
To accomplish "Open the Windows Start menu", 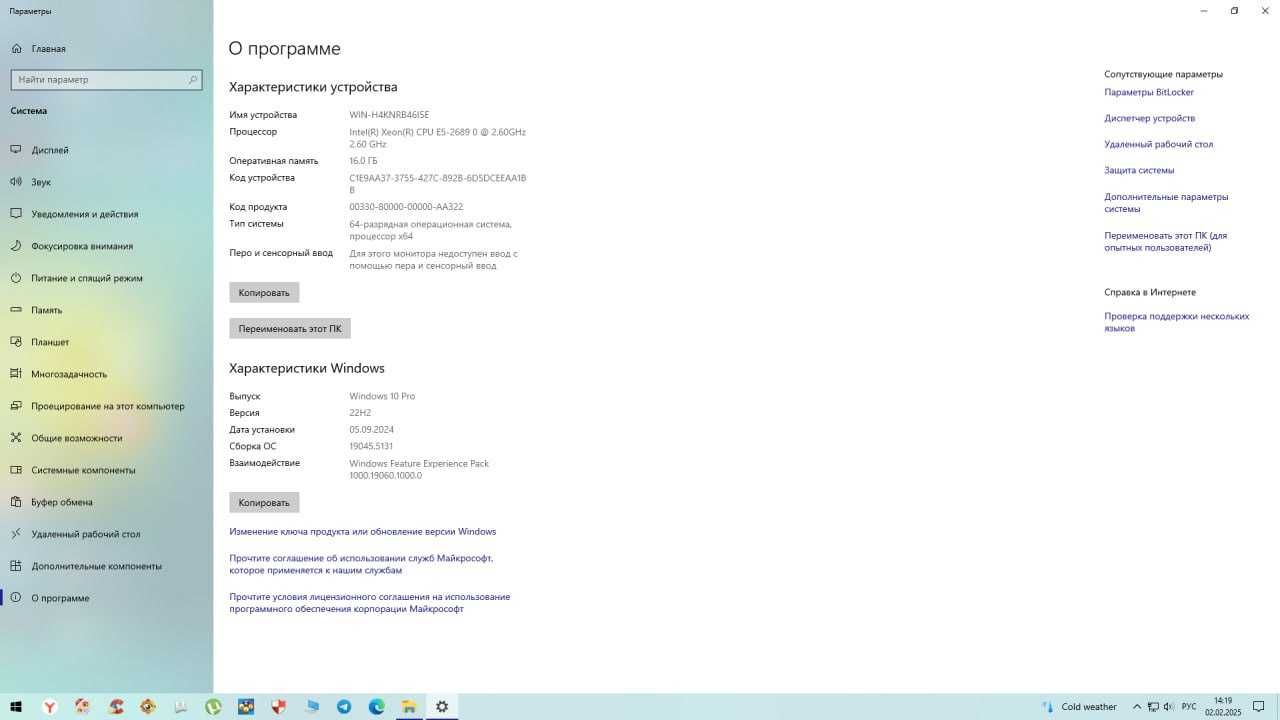I will click(x=16, y=707).
